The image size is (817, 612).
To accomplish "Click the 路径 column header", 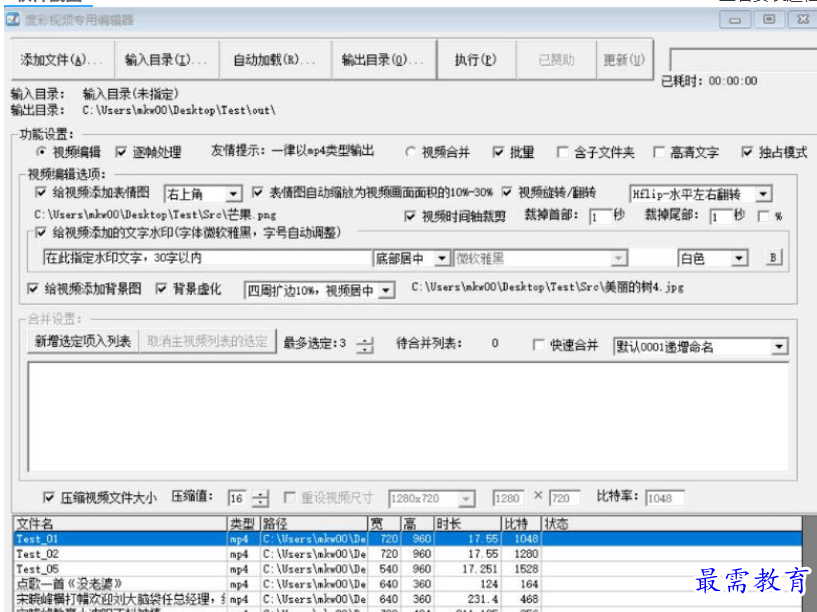I will click(x=314, y=523).
